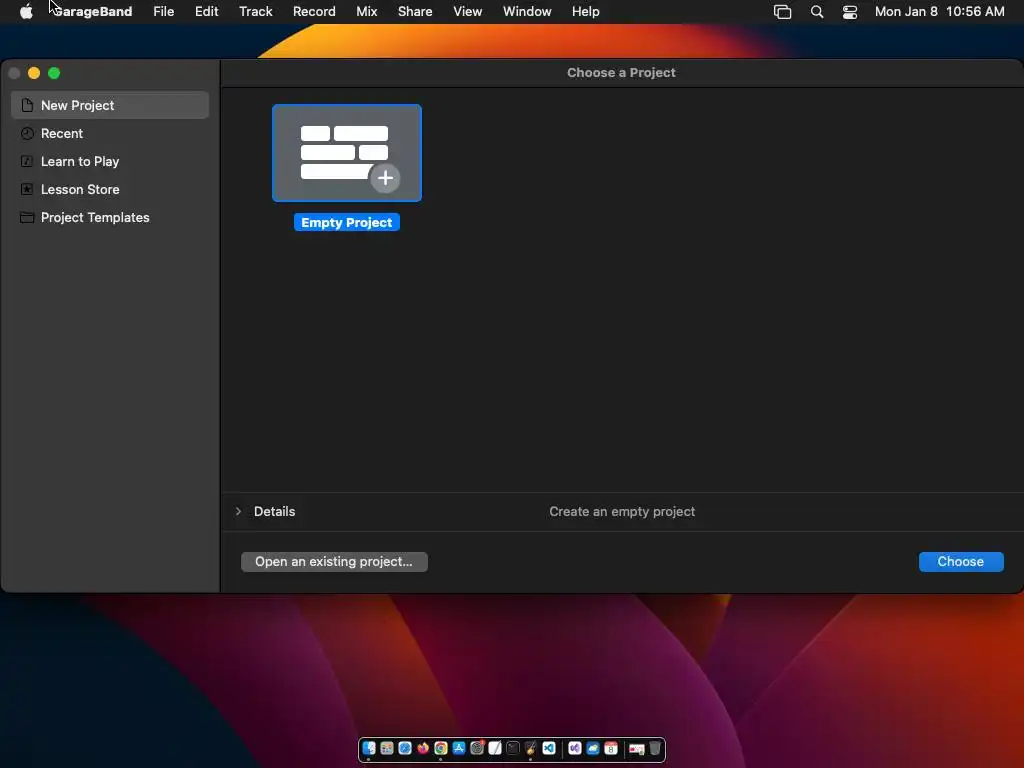Click the green full-screen window button
The height and width of the screenshot is (768, 1024).
[x=54, y=73]
